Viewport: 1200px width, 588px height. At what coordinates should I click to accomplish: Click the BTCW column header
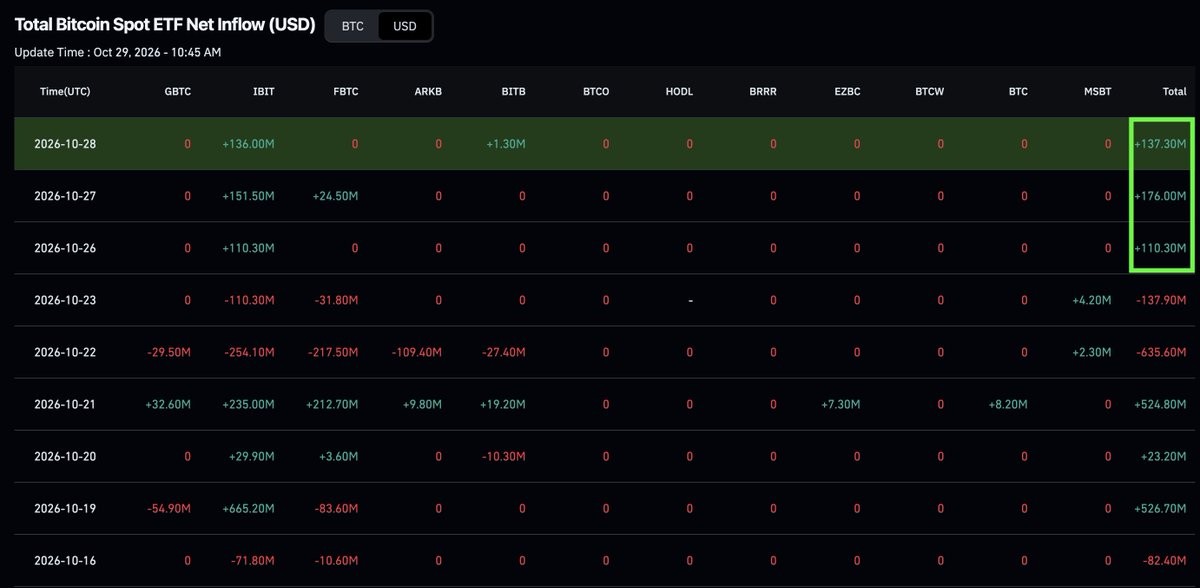(x=929, y=91)
